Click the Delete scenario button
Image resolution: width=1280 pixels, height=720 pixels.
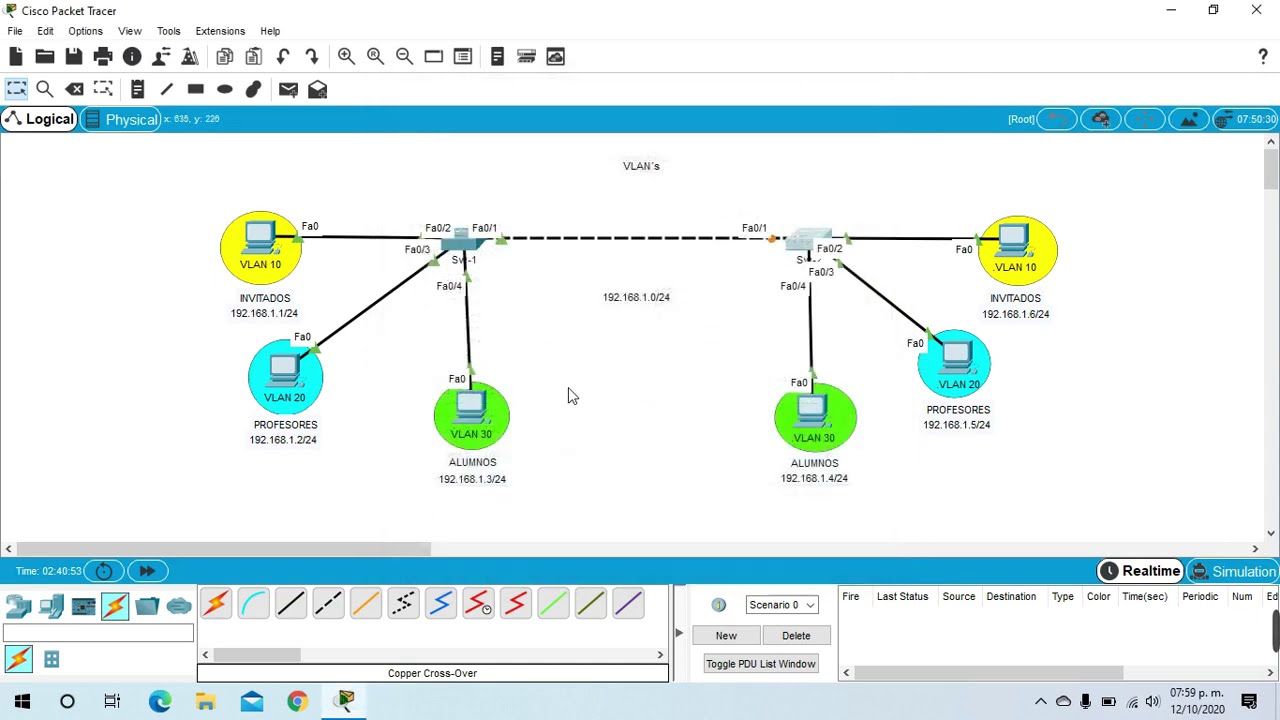(796, 636)
